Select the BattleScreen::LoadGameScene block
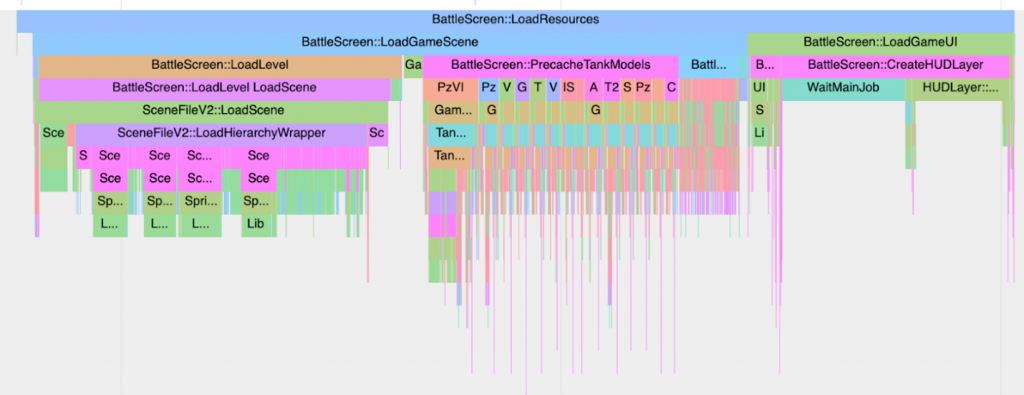This screenshot has height=395, width=1024. (390, 42)
